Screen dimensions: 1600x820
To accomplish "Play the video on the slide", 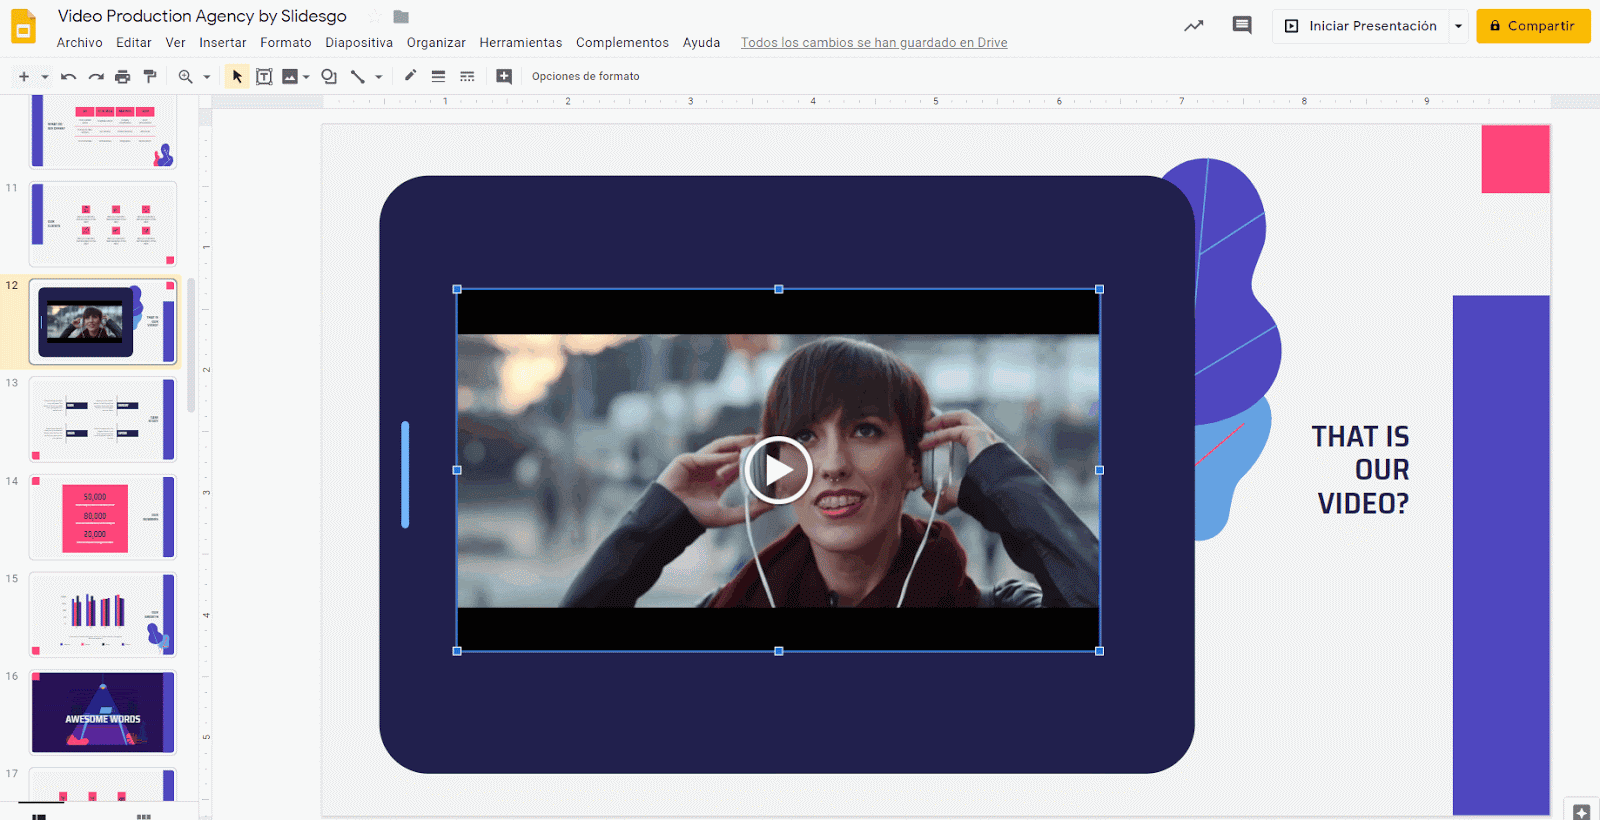I will coord(778,470).
